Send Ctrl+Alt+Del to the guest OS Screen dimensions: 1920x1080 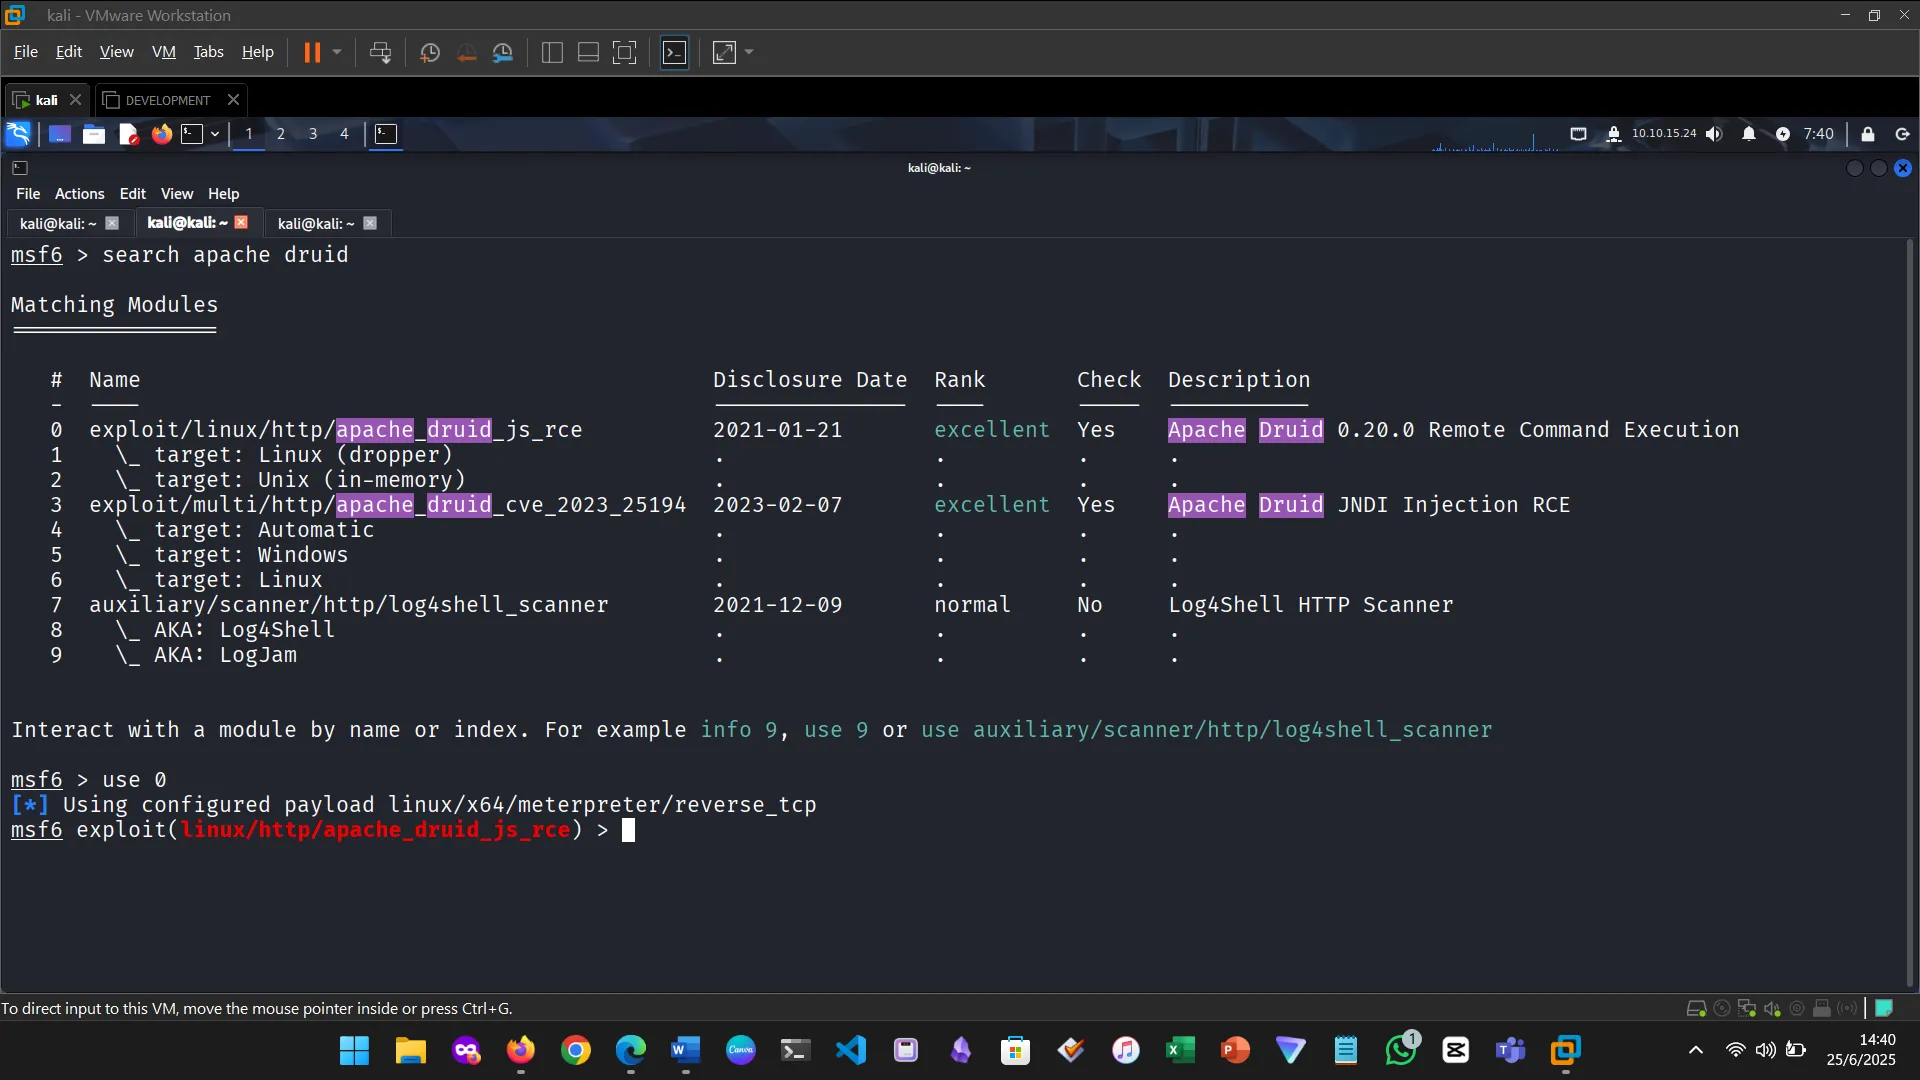point(381,52)
